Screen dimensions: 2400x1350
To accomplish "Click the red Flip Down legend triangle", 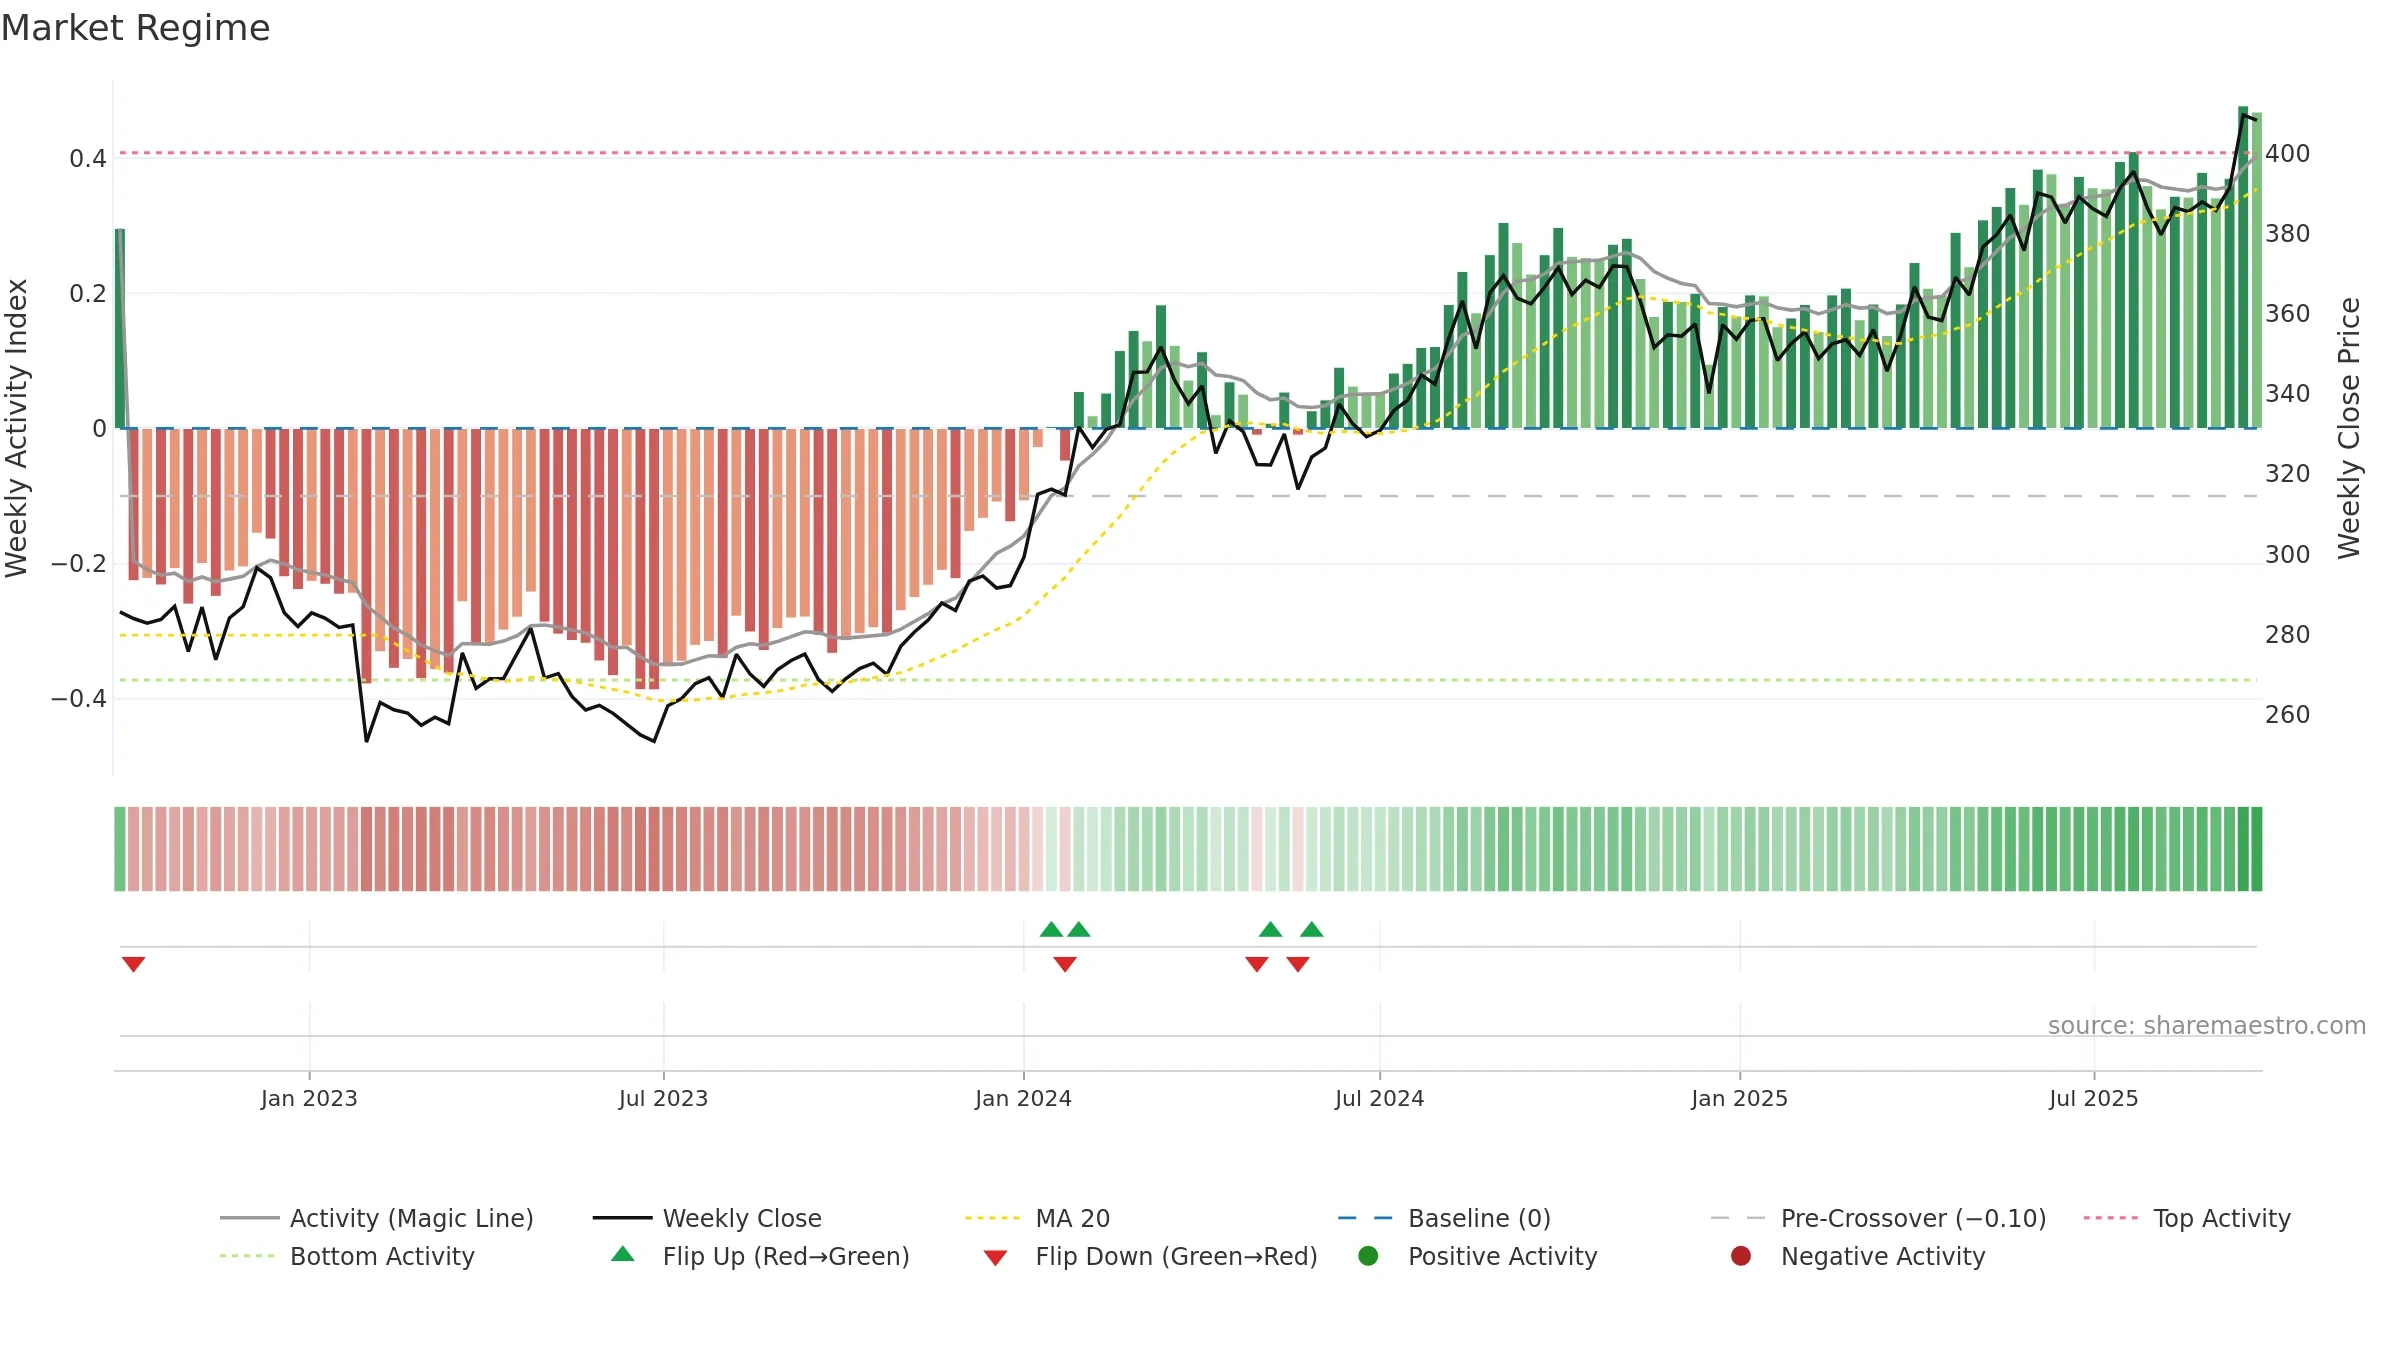I will pyautogui.click(x=995, y=1257).
